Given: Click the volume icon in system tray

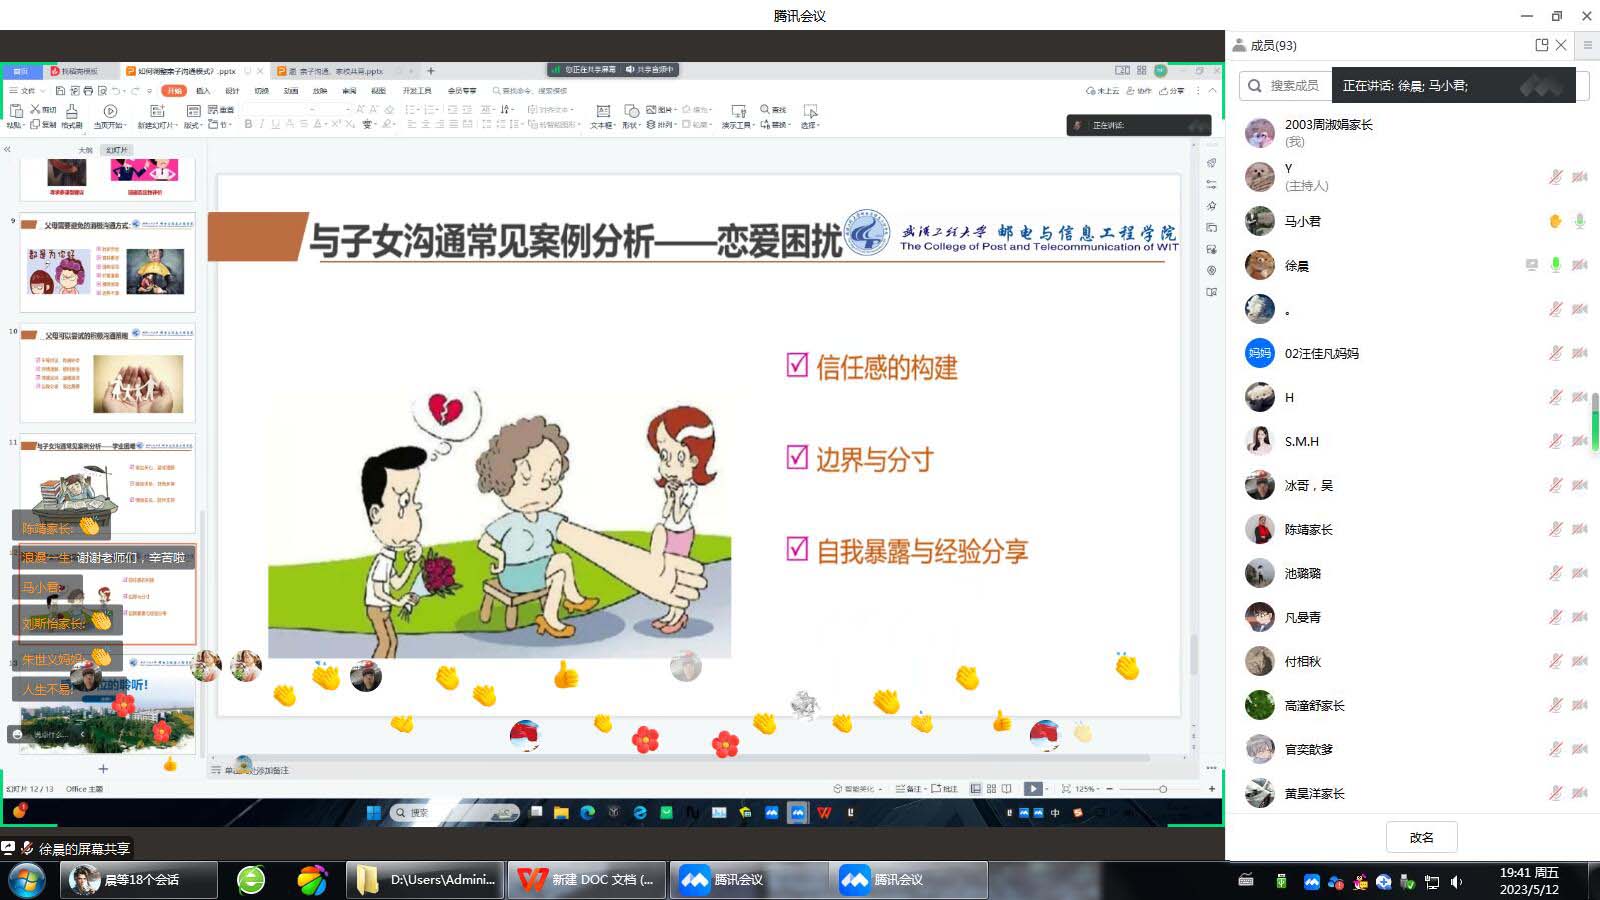Looking at the screenshot, I should click(1457, 881).
